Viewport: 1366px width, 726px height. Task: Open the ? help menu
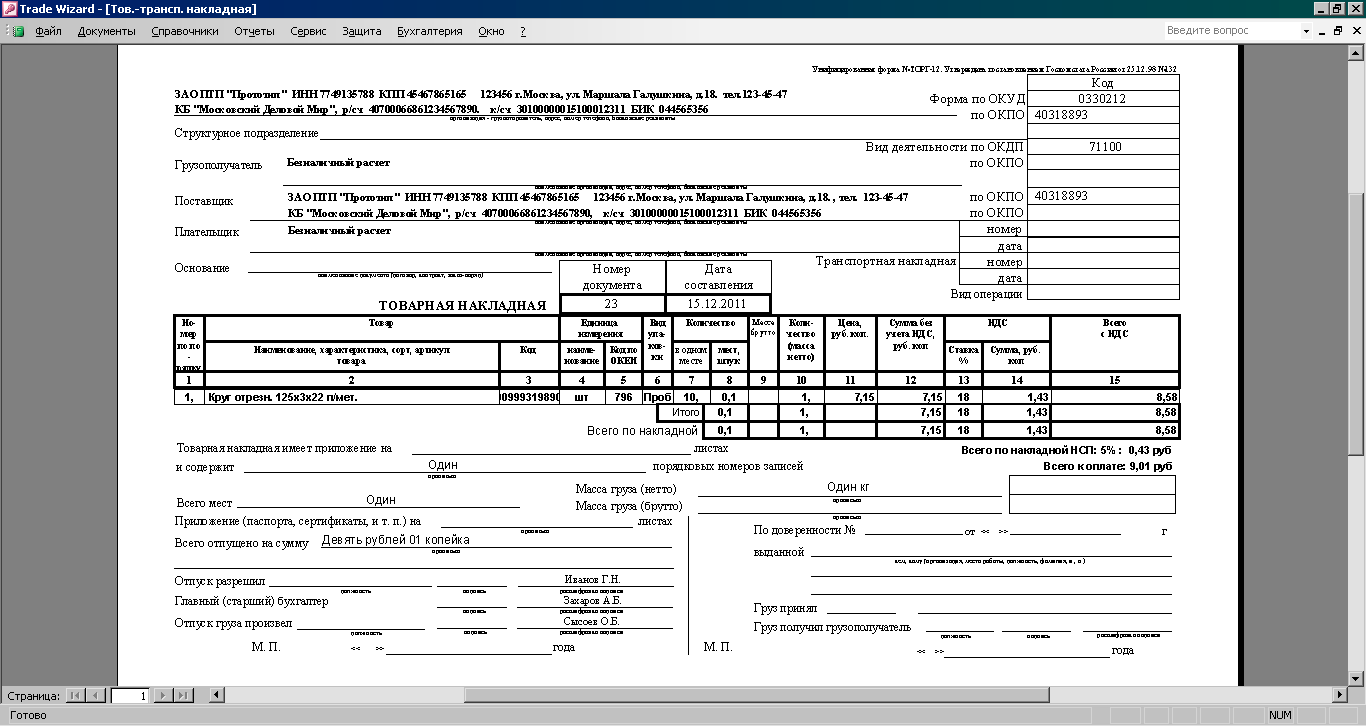522,31
